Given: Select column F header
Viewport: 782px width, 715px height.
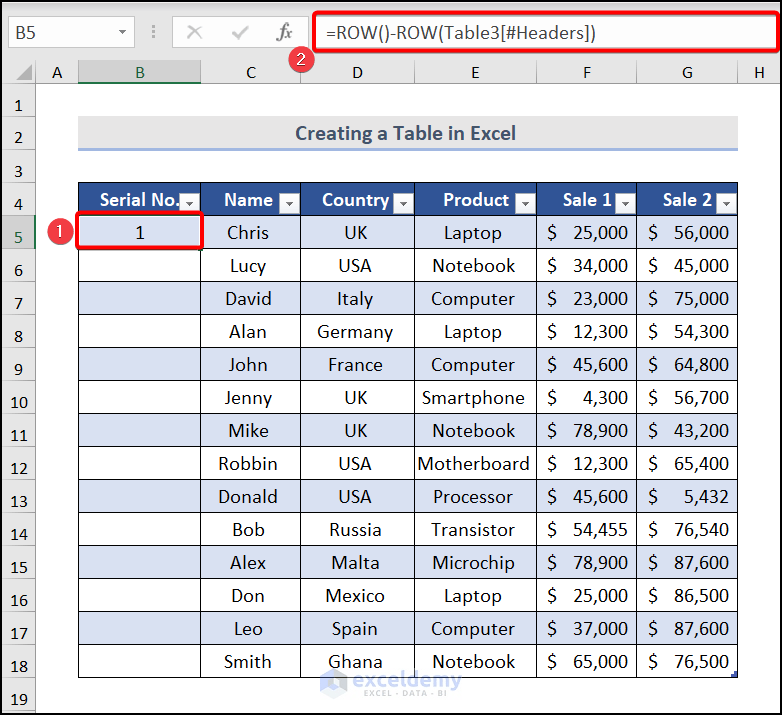Looking at the screenshot, I should 587,73.
